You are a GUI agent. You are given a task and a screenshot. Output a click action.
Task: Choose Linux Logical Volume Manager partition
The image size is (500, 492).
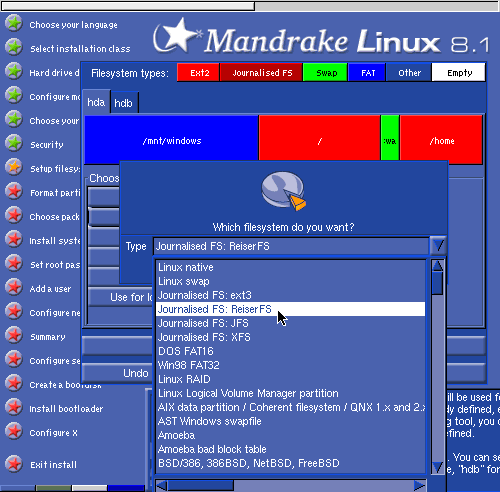click(290, 393)
